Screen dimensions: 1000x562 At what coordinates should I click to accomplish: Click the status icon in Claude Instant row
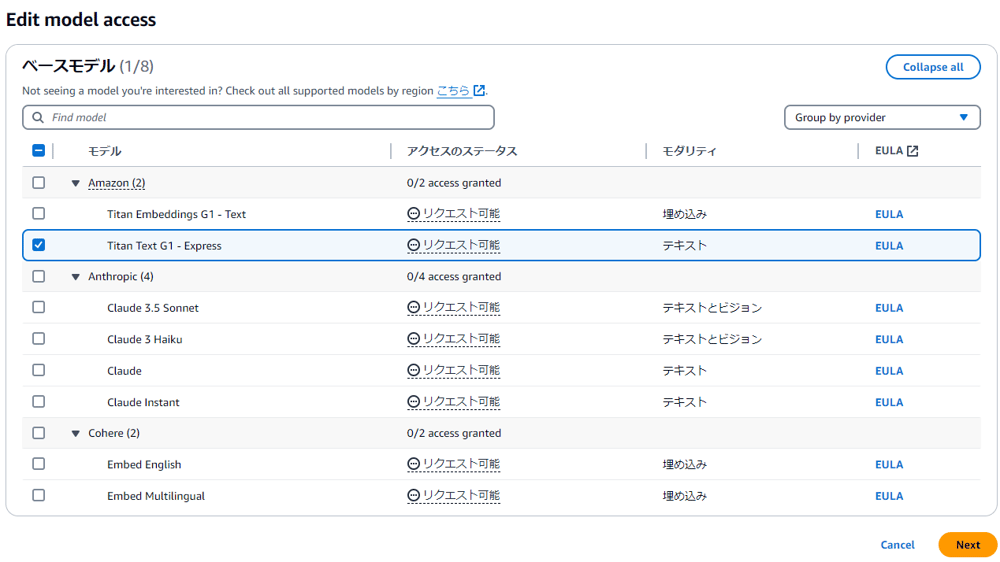pos(413,402)
